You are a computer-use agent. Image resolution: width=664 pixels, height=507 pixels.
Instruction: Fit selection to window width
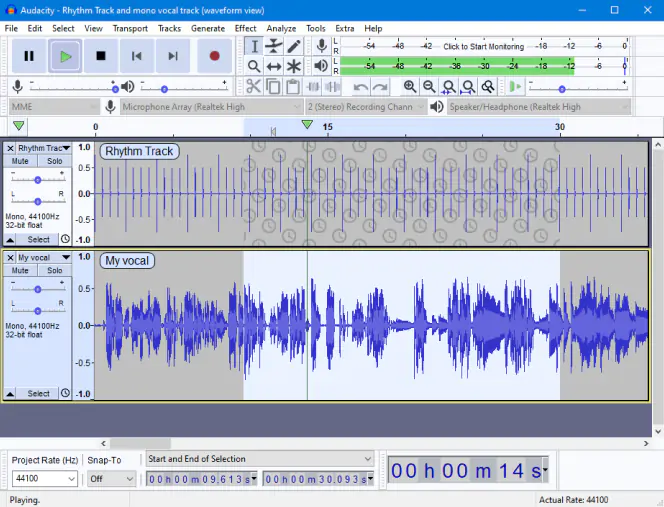coord(448,87)
